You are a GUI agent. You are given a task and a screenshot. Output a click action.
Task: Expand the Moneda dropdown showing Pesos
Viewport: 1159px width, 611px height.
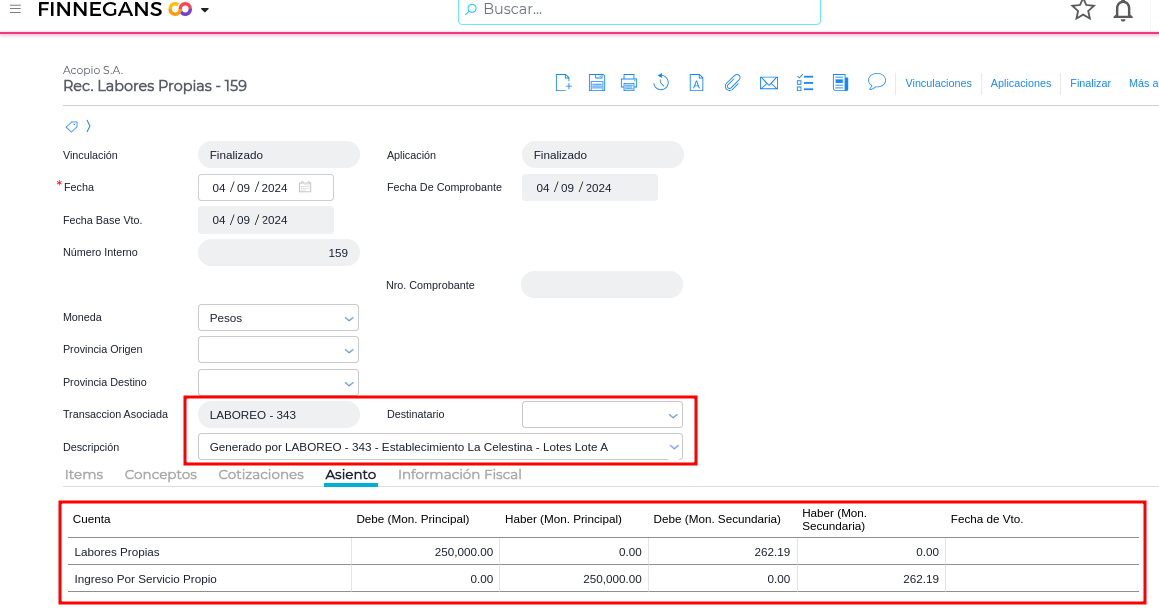[x=279, y=318]
